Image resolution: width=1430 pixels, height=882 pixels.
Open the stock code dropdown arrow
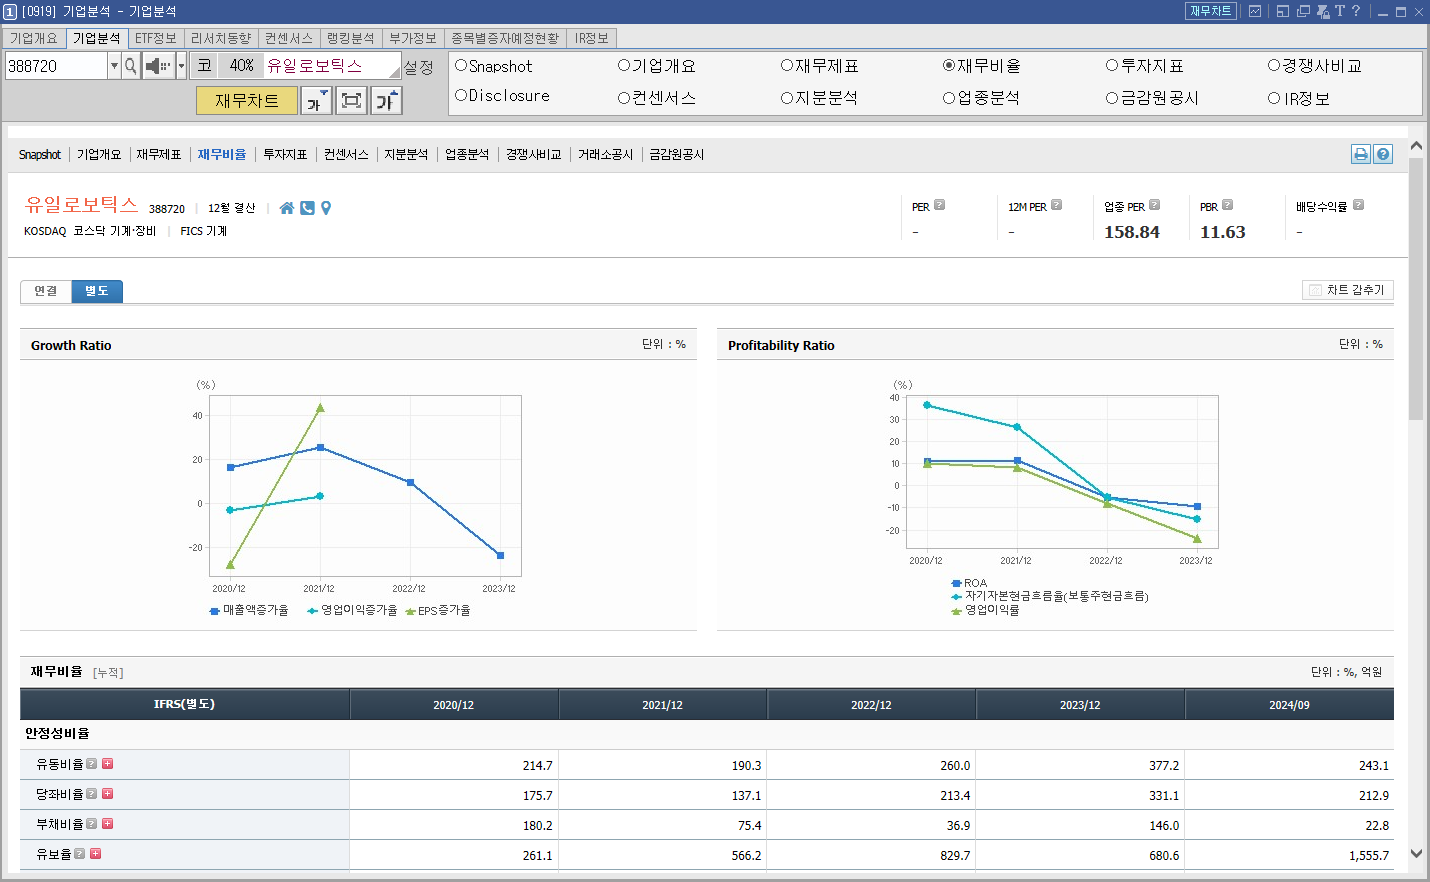coord(114,66)
